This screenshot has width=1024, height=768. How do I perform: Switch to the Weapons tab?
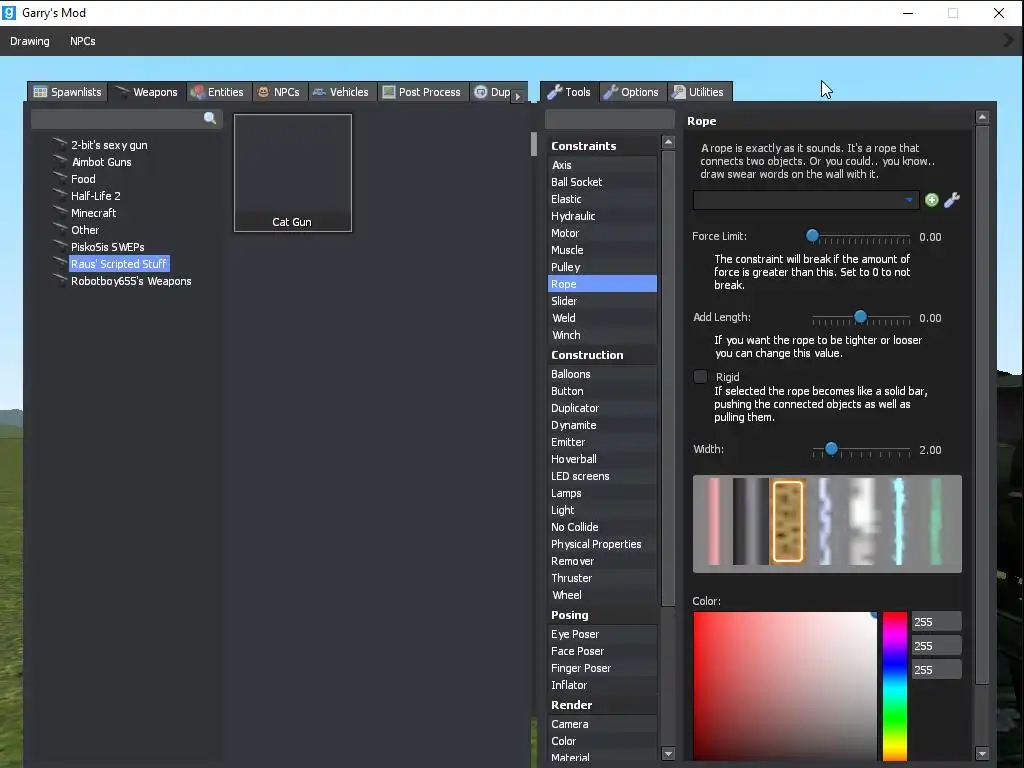tap(146, 92)
